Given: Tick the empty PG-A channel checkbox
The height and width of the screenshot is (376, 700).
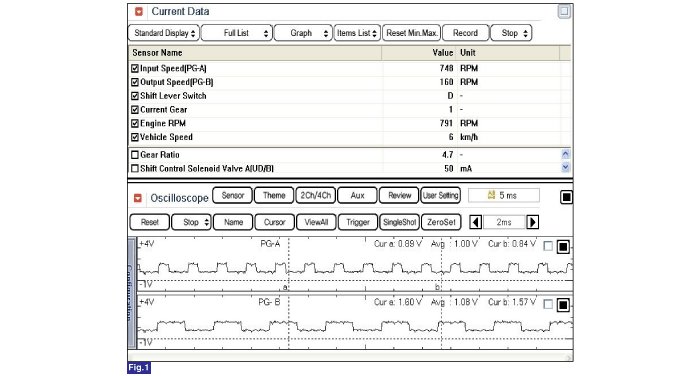Looking at the screenshot, I should coord(548,246).
